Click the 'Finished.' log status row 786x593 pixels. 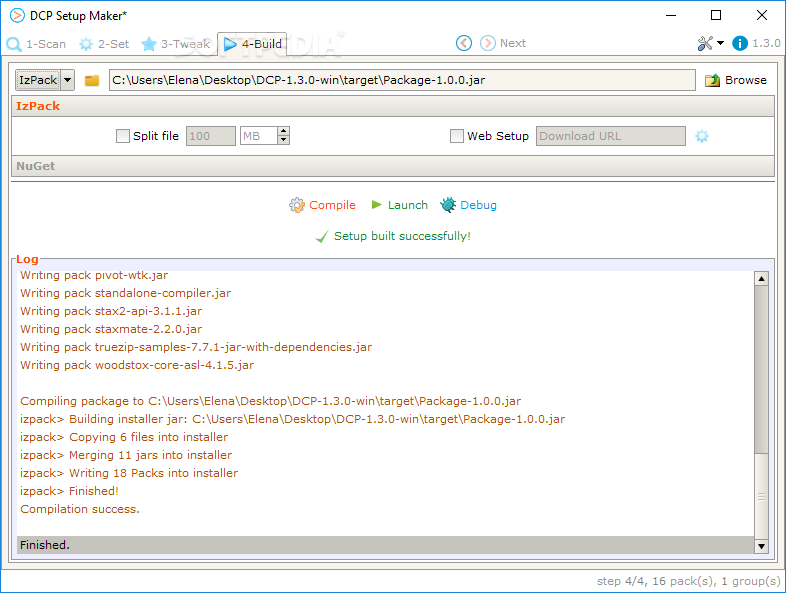pos(385,545)
